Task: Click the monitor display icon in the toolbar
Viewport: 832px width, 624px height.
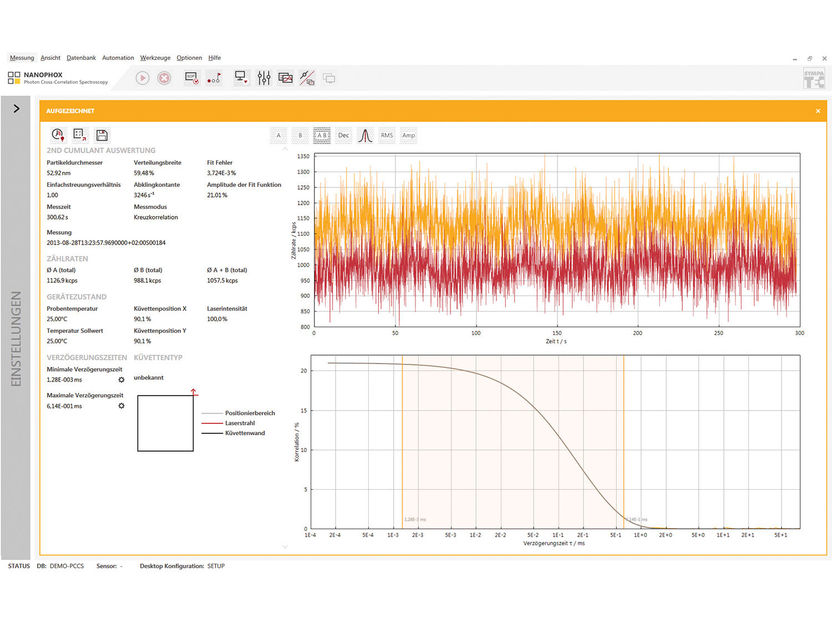Action: (x=241, y=77)
